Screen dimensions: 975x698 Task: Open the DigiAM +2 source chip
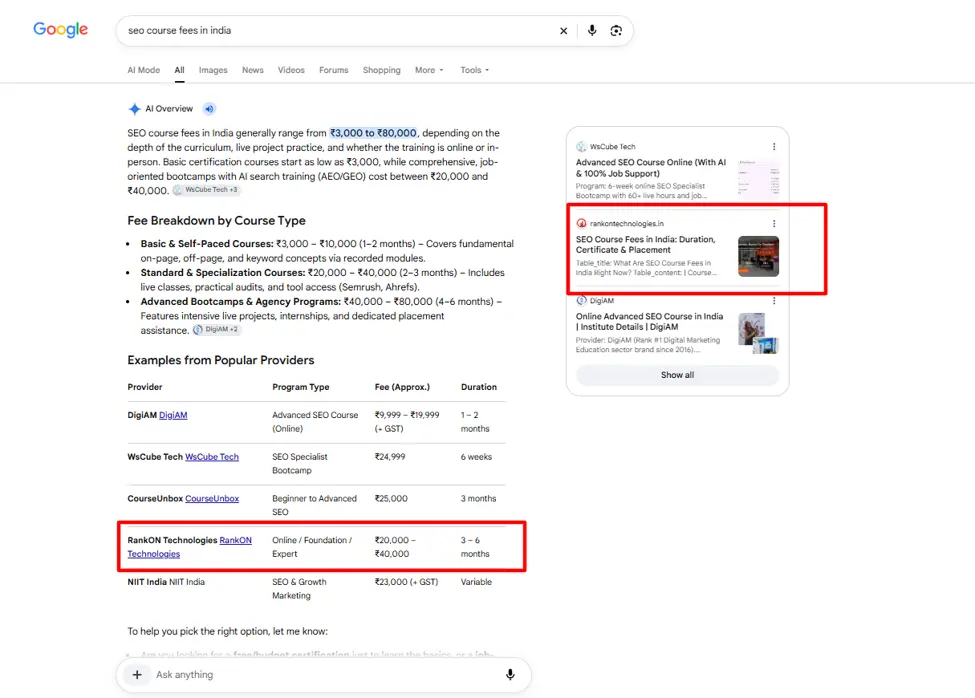point(216,329)
